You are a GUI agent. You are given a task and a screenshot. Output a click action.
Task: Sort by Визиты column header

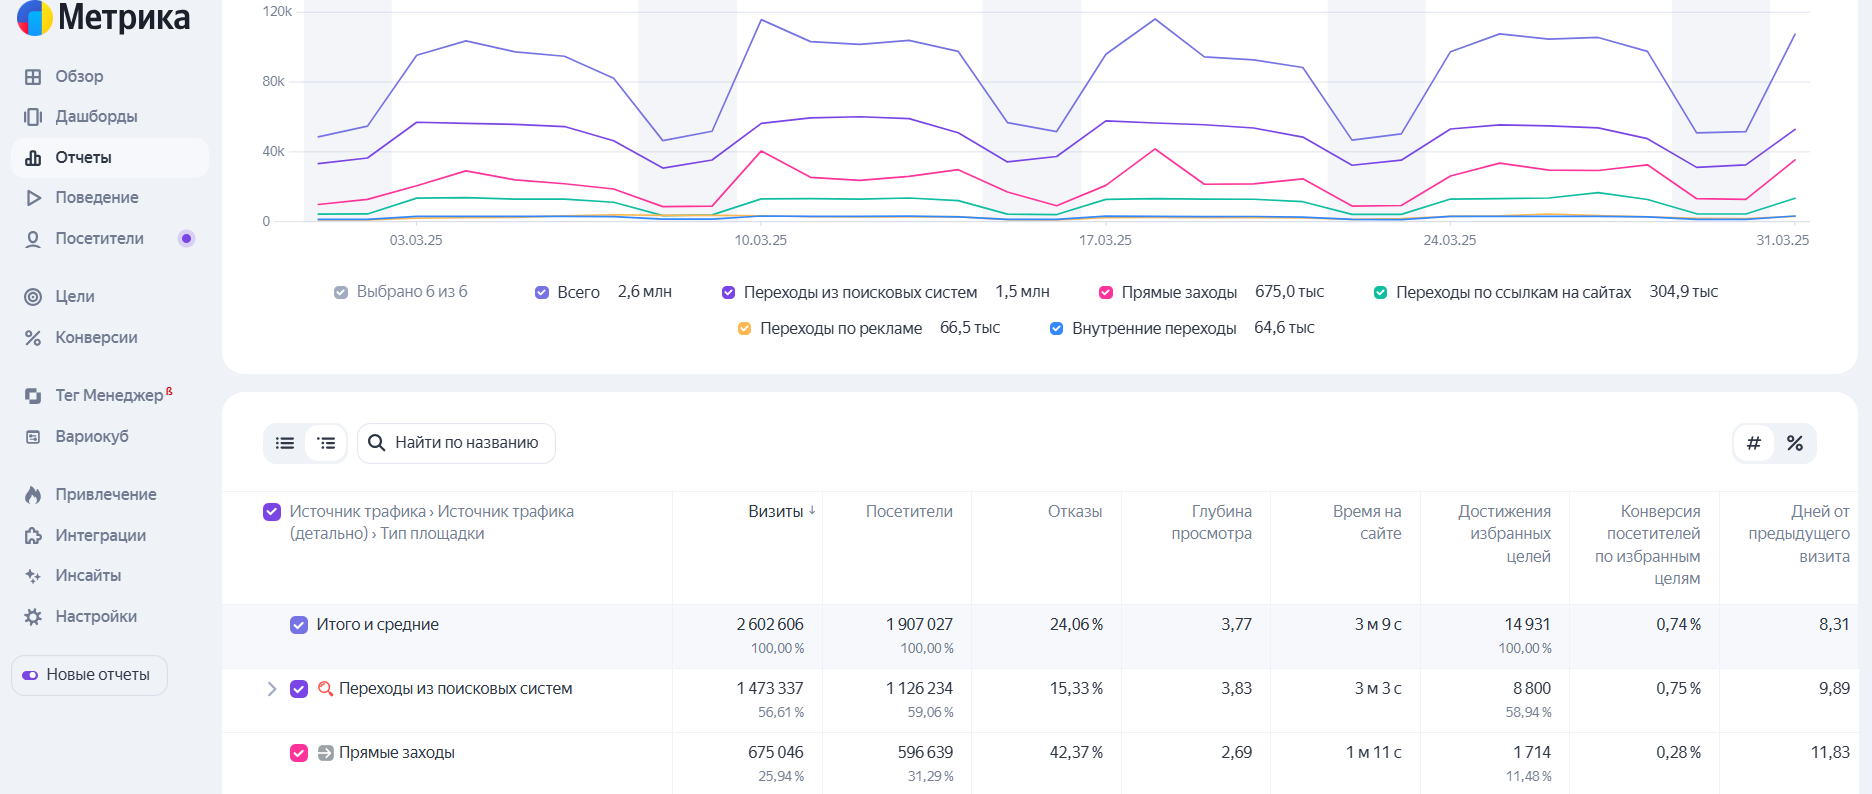(x=776, y=511)
